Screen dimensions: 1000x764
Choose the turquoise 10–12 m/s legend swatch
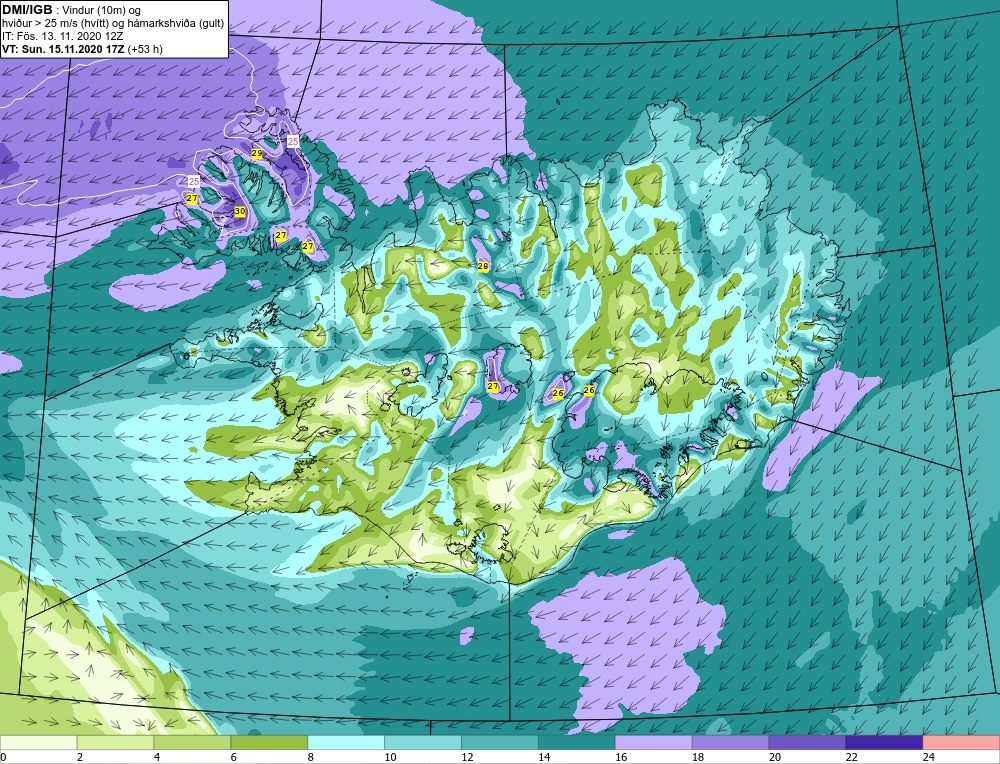coord(423,743)
